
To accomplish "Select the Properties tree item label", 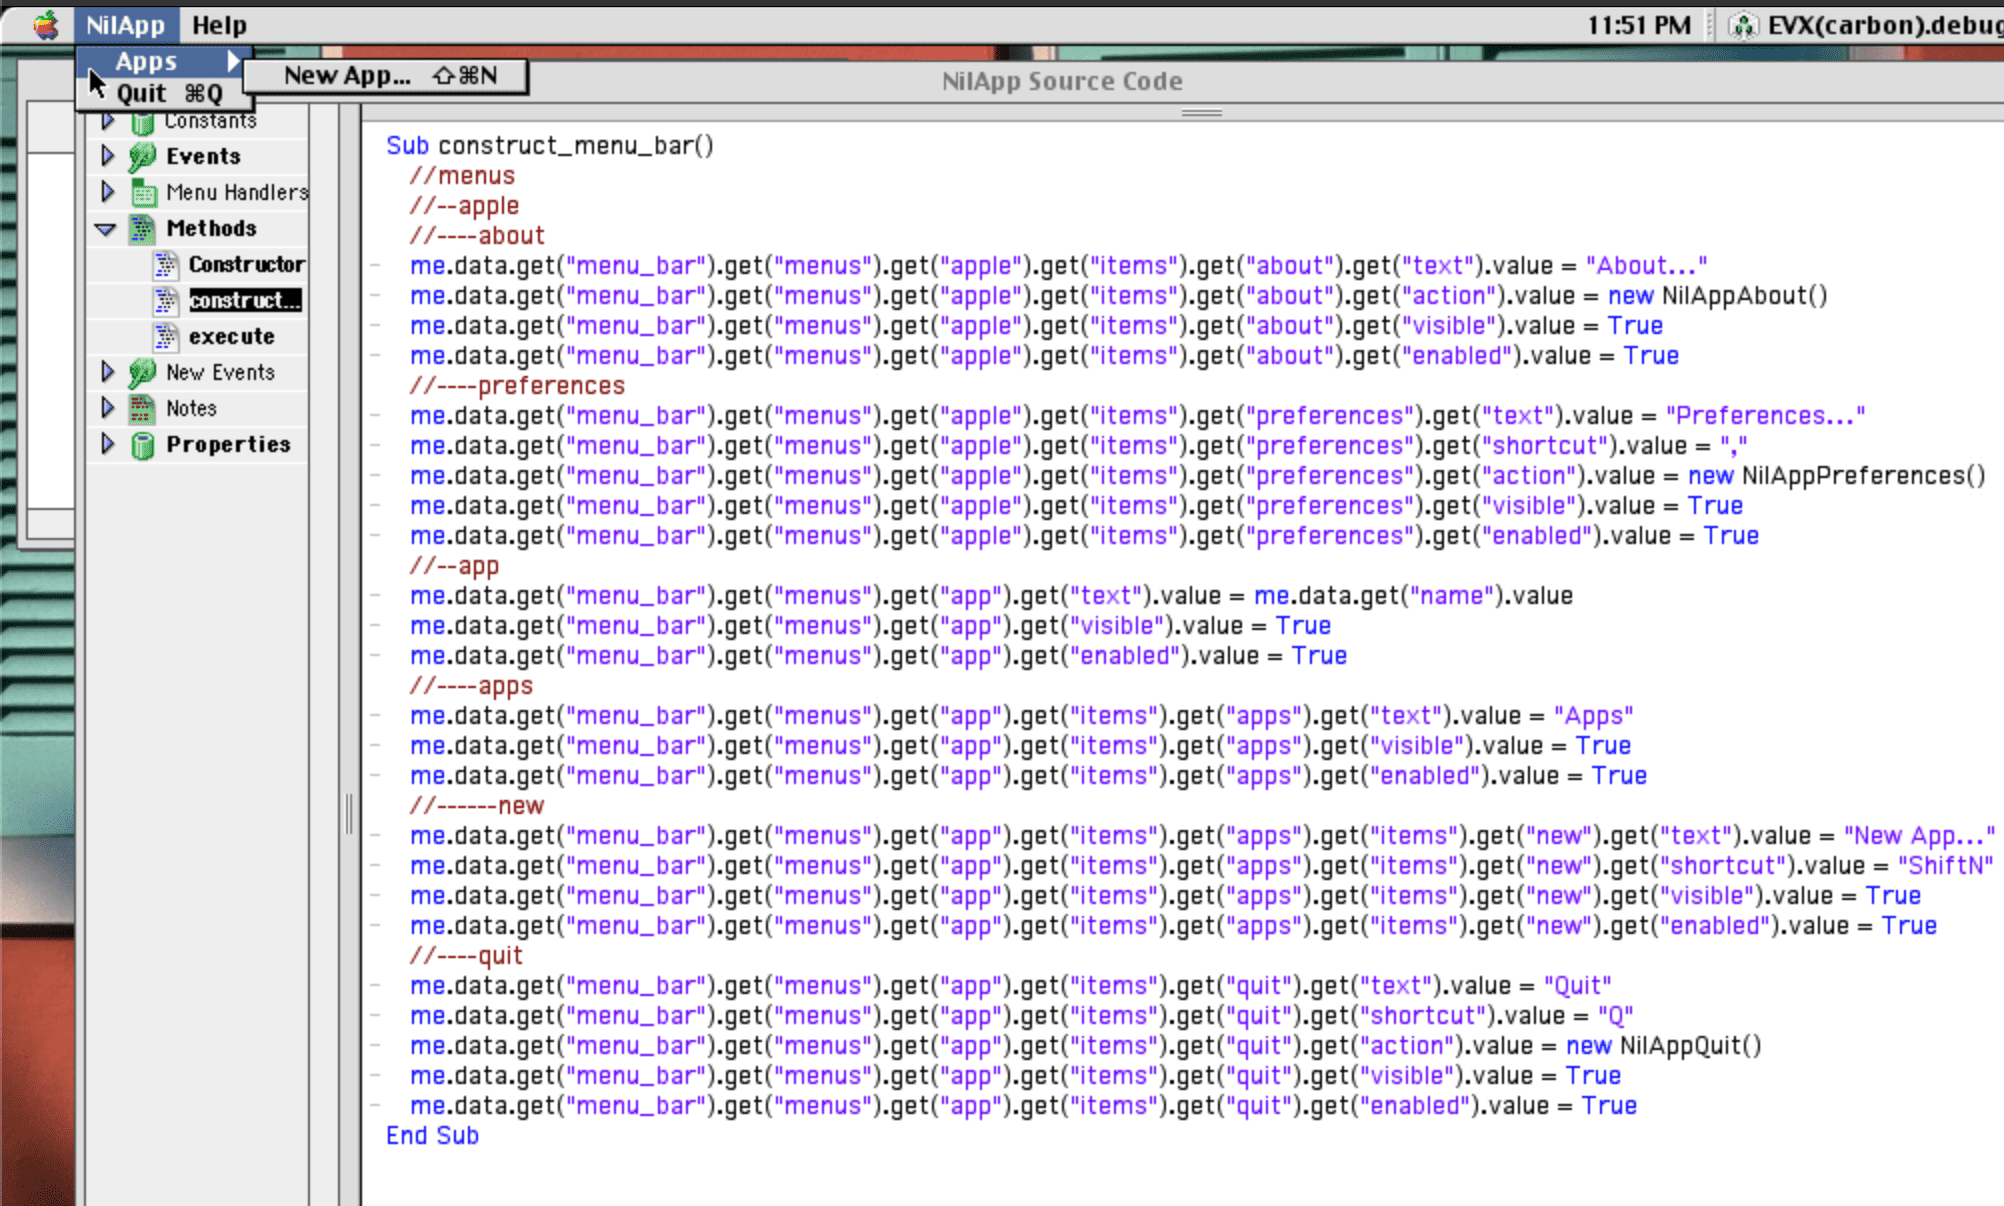I will click(x=228, y=444).
